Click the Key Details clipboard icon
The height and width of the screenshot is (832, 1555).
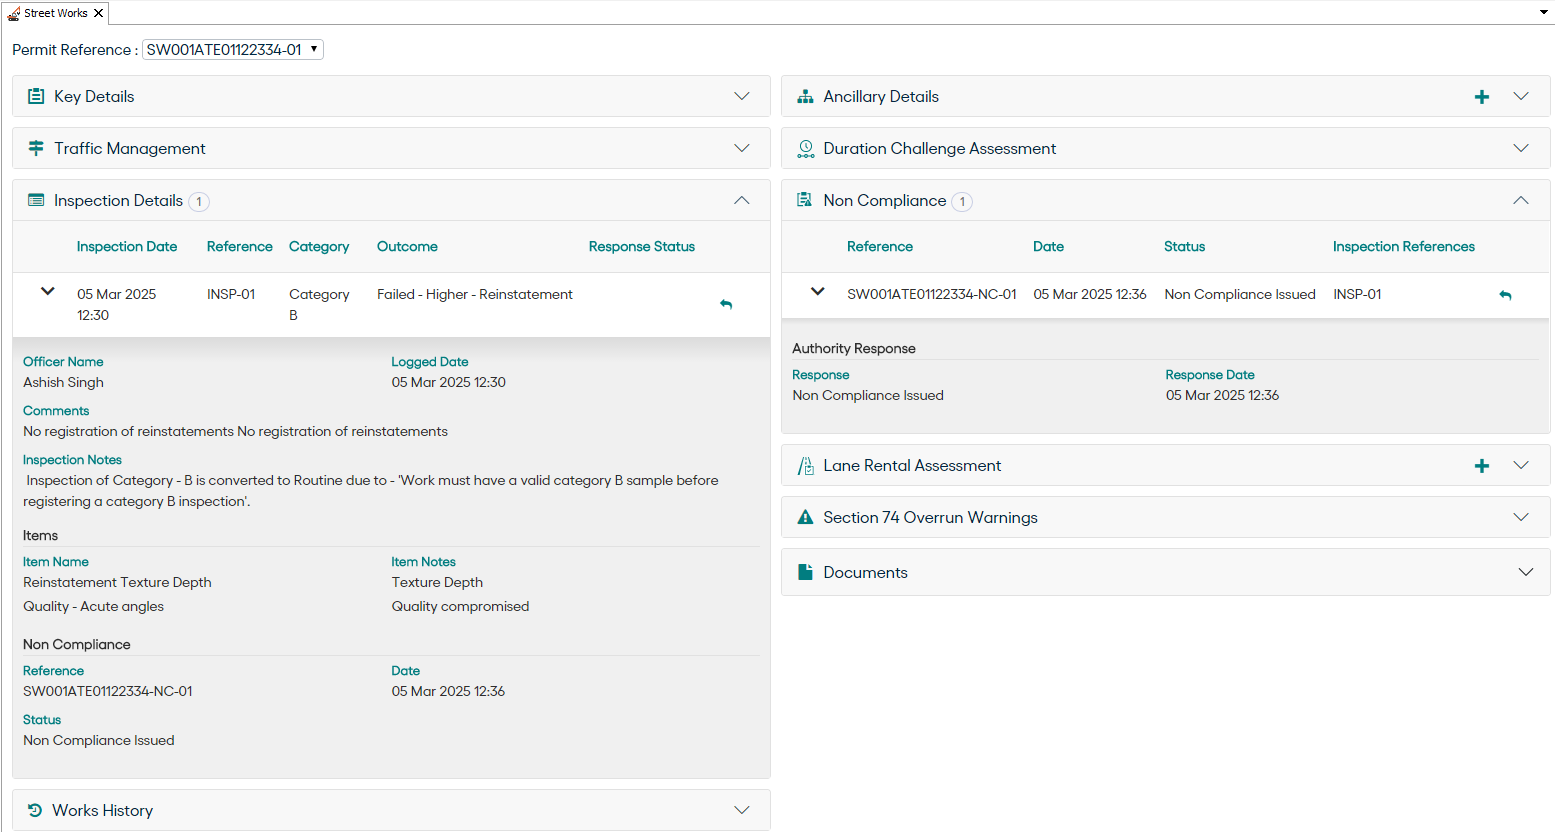click(x=36, y=96)
